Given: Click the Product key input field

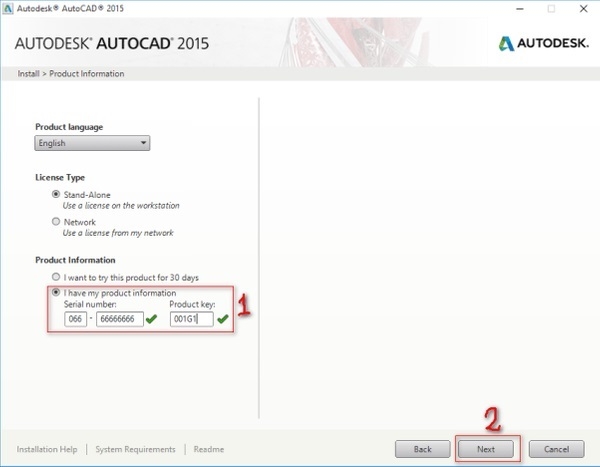Looking at the screenshot, I should [x=191, y=319].
